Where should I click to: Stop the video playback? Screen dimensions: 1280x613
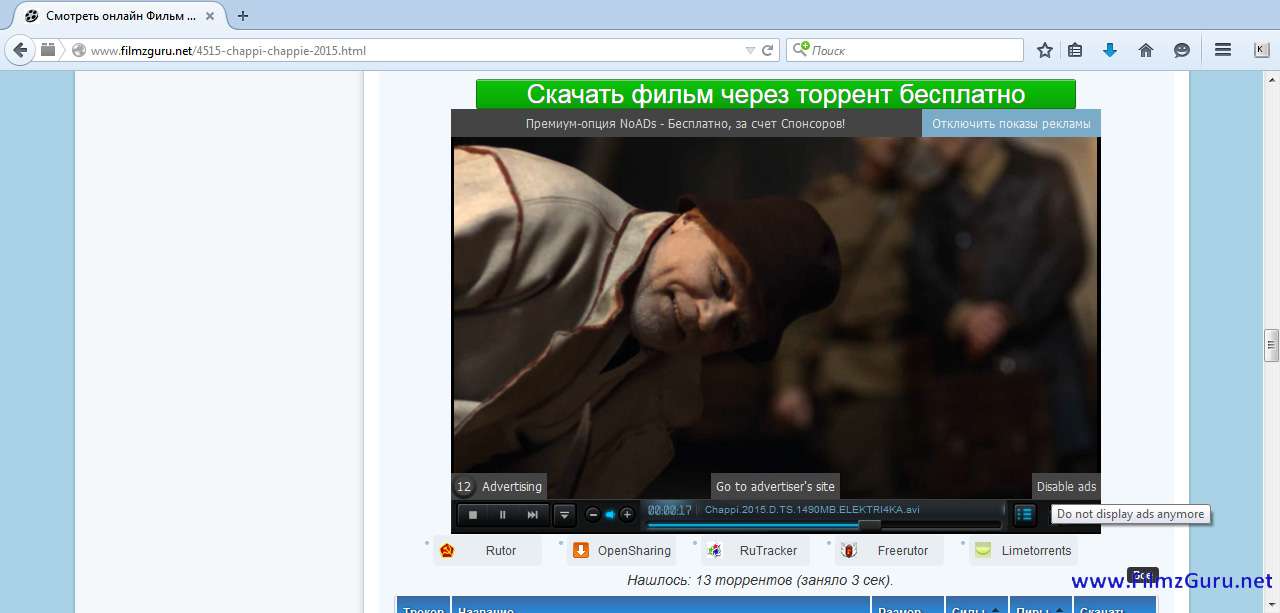pos(473,515)
